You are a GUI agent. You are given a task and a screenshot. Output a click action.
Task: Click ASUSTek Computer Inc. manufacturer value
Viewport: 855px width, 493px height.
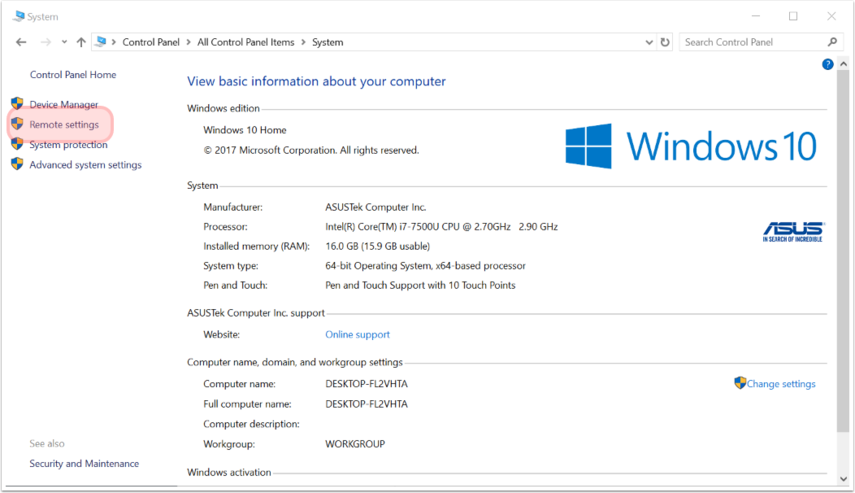pyautogui.click(x=376, y=207)
